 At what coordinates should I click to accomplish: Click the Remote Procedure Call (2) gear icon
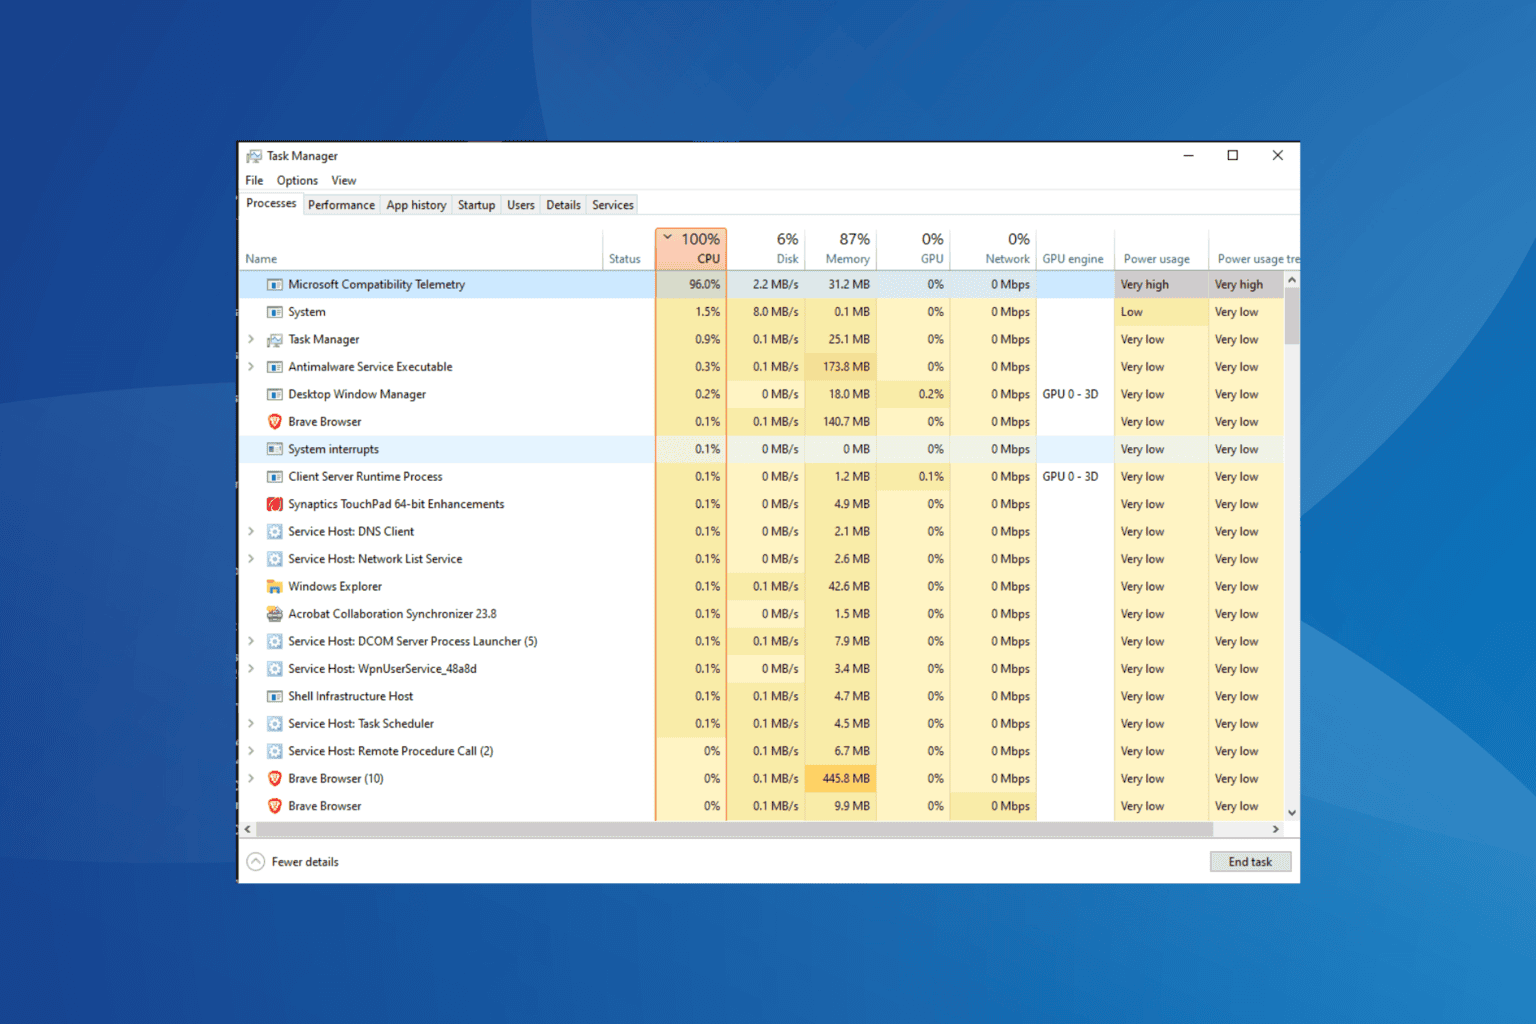(275, 751)
